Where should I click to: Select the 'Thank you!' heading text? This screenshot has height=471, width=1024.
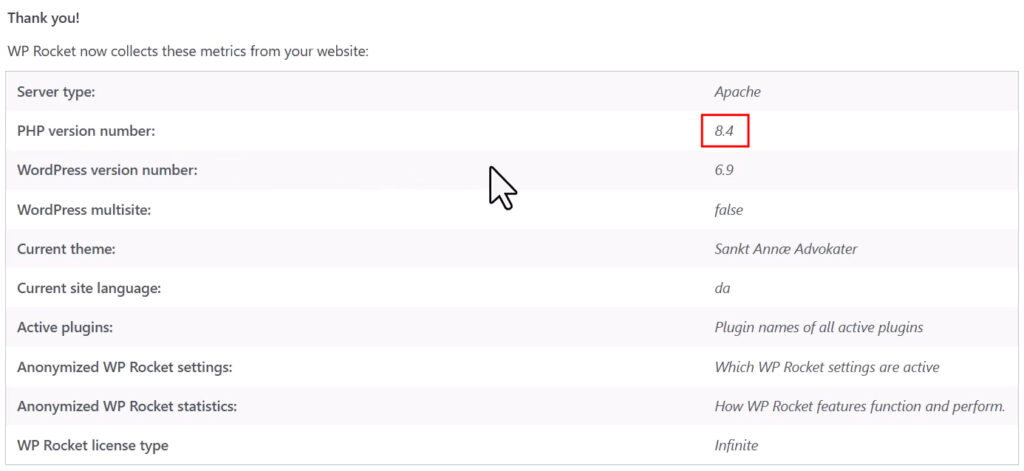pyautogui.click(x=44, y=18)
